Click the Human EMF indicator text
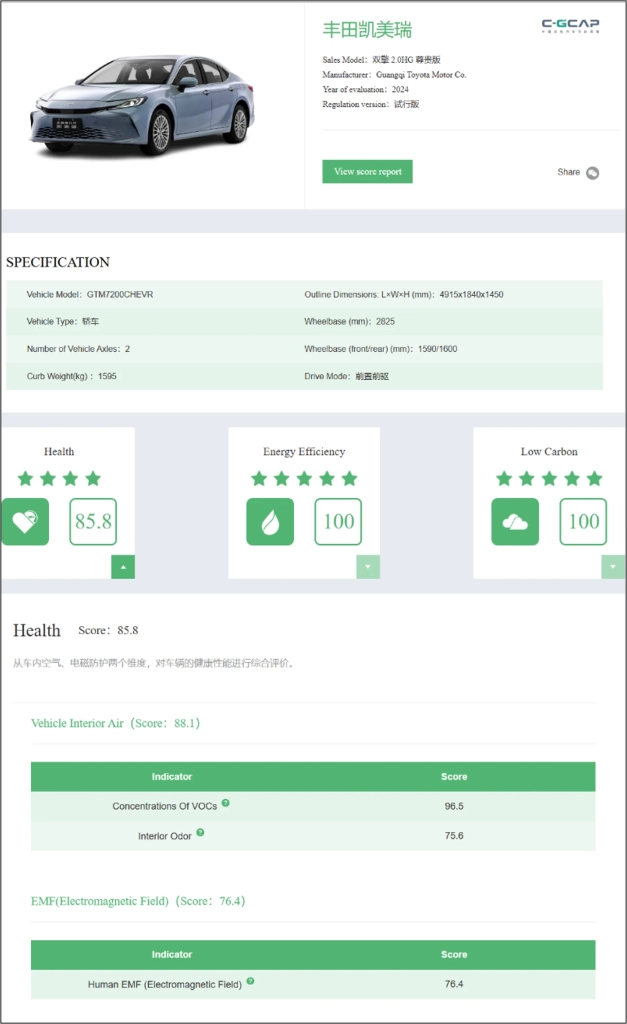The width and height of the screenshot is (627, 1024). coord(165,985)
